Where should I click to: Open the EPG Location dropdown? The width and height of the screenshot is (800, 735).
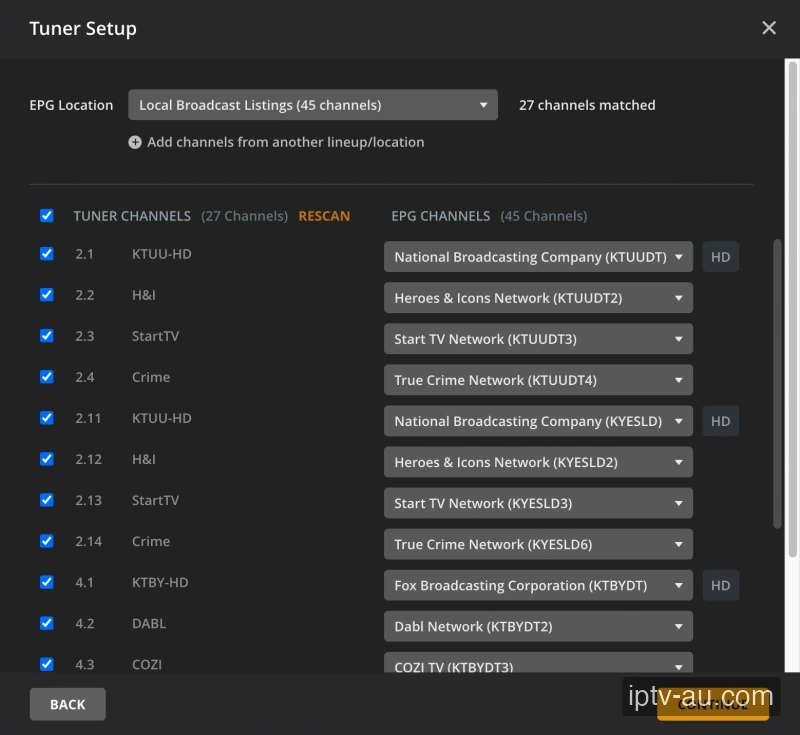coord(313,105)
